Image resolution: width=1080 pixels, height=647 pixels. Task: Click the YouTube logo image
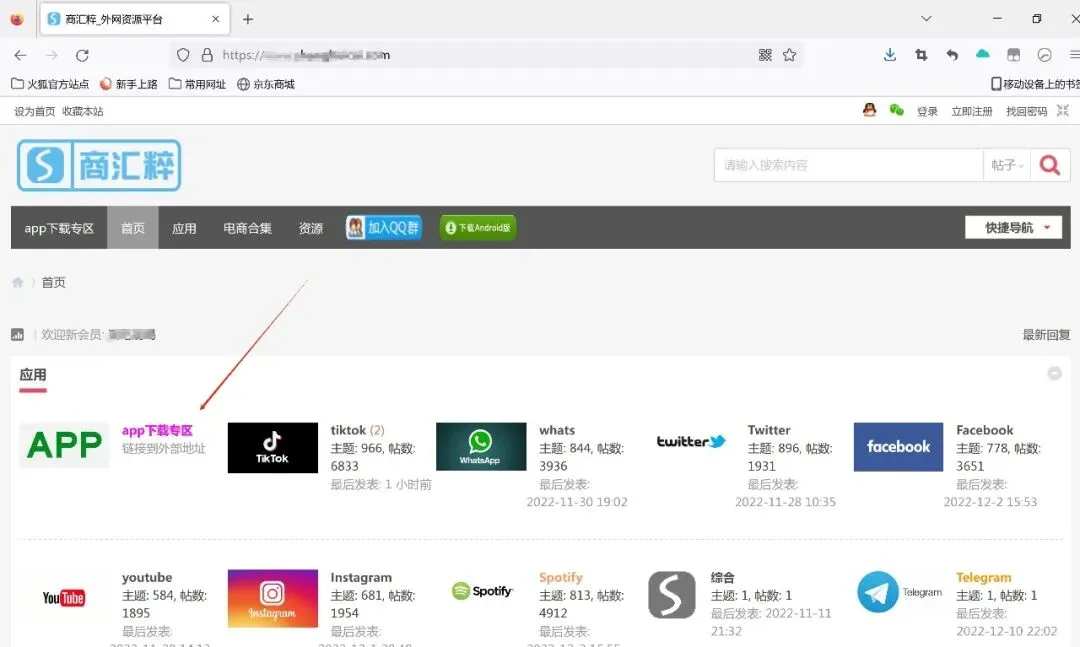(63, 597)
